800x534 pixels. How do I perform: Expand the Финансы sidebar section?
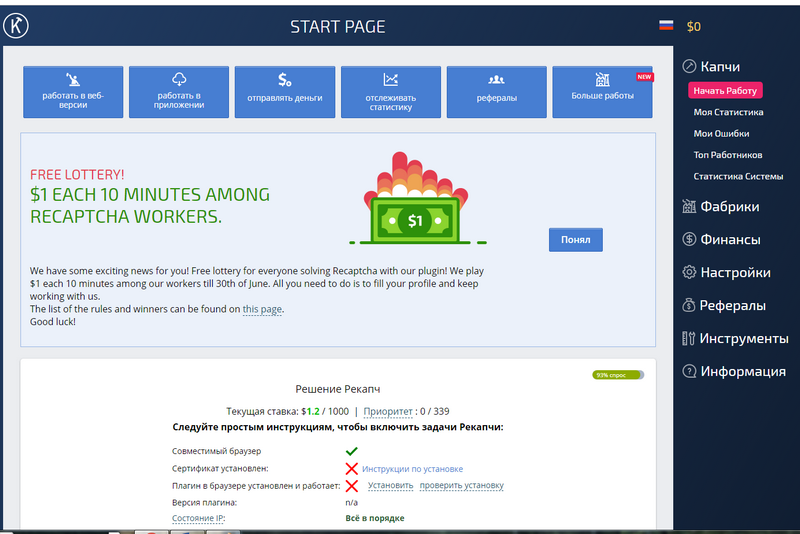tap(730, 240)
